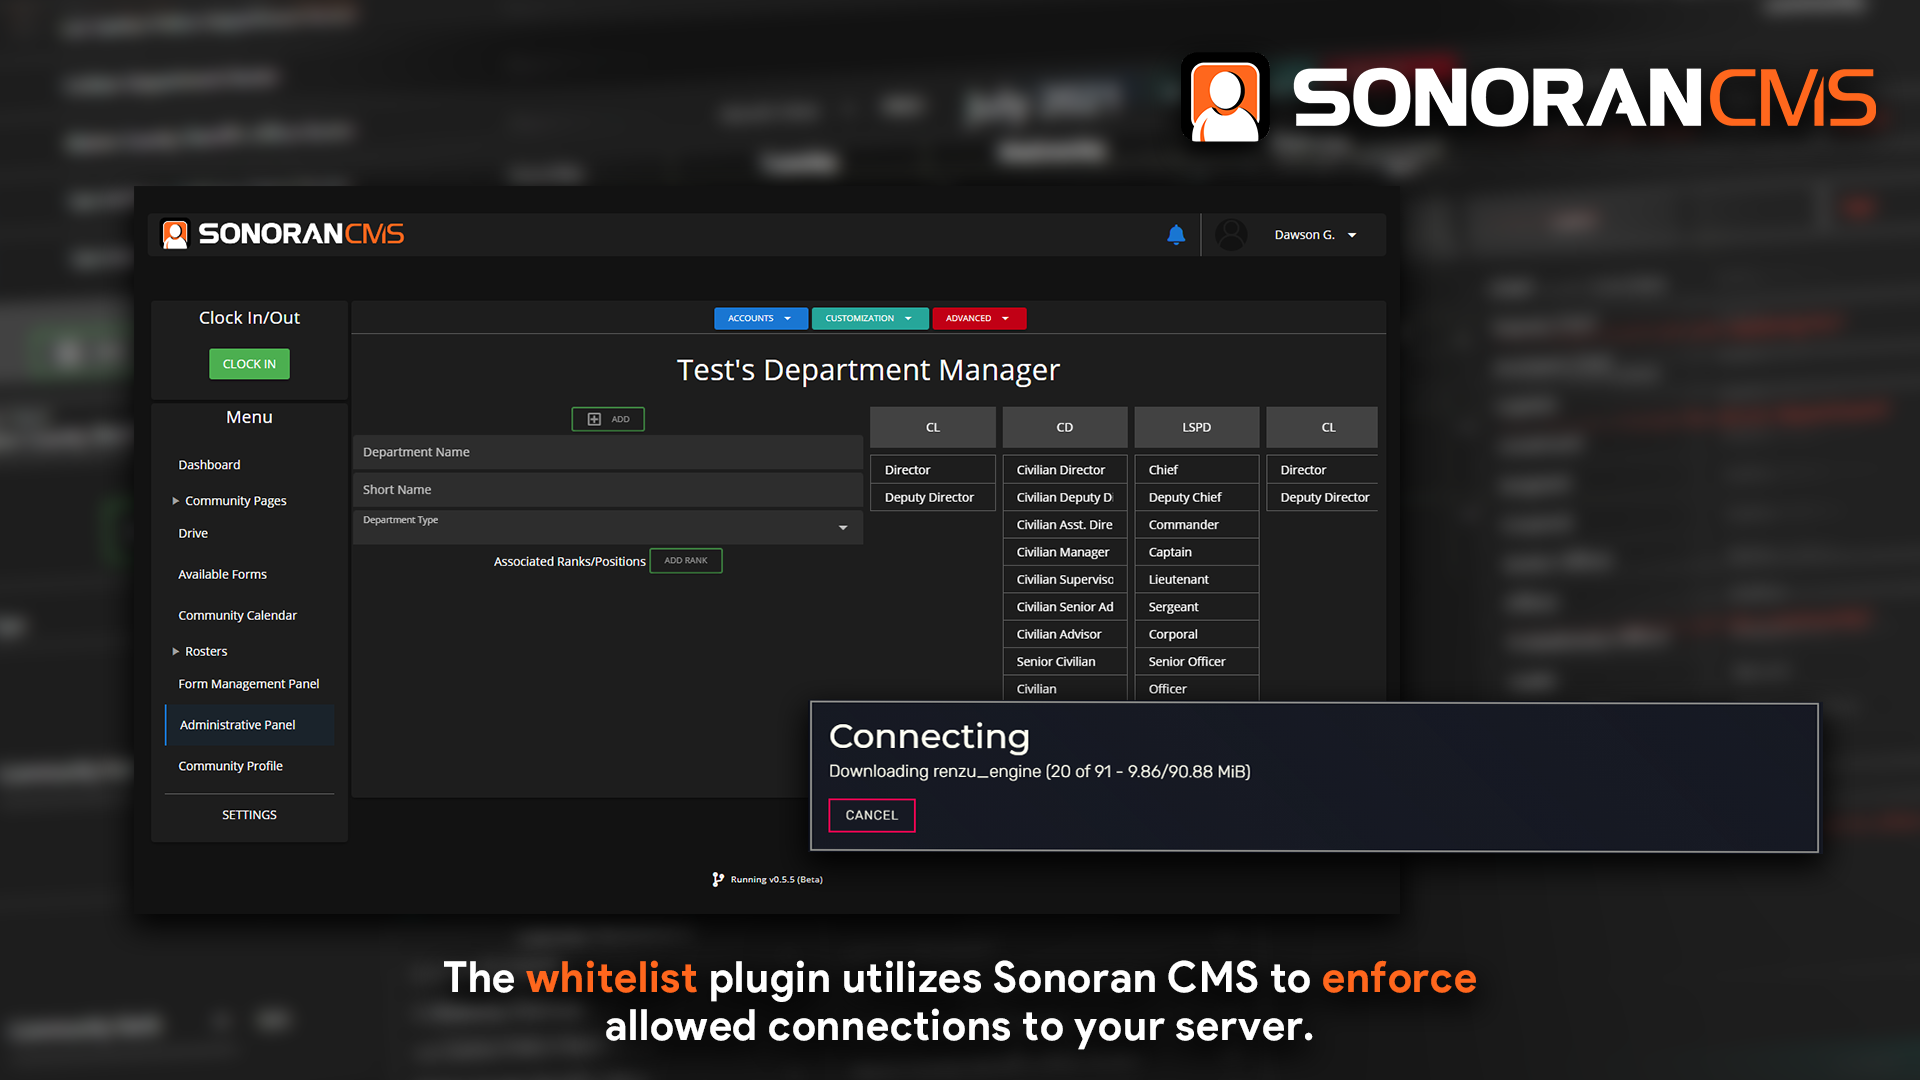Click the Running v0.5.5 (Beta) text

pyautogui.click(x=776, y=880)
